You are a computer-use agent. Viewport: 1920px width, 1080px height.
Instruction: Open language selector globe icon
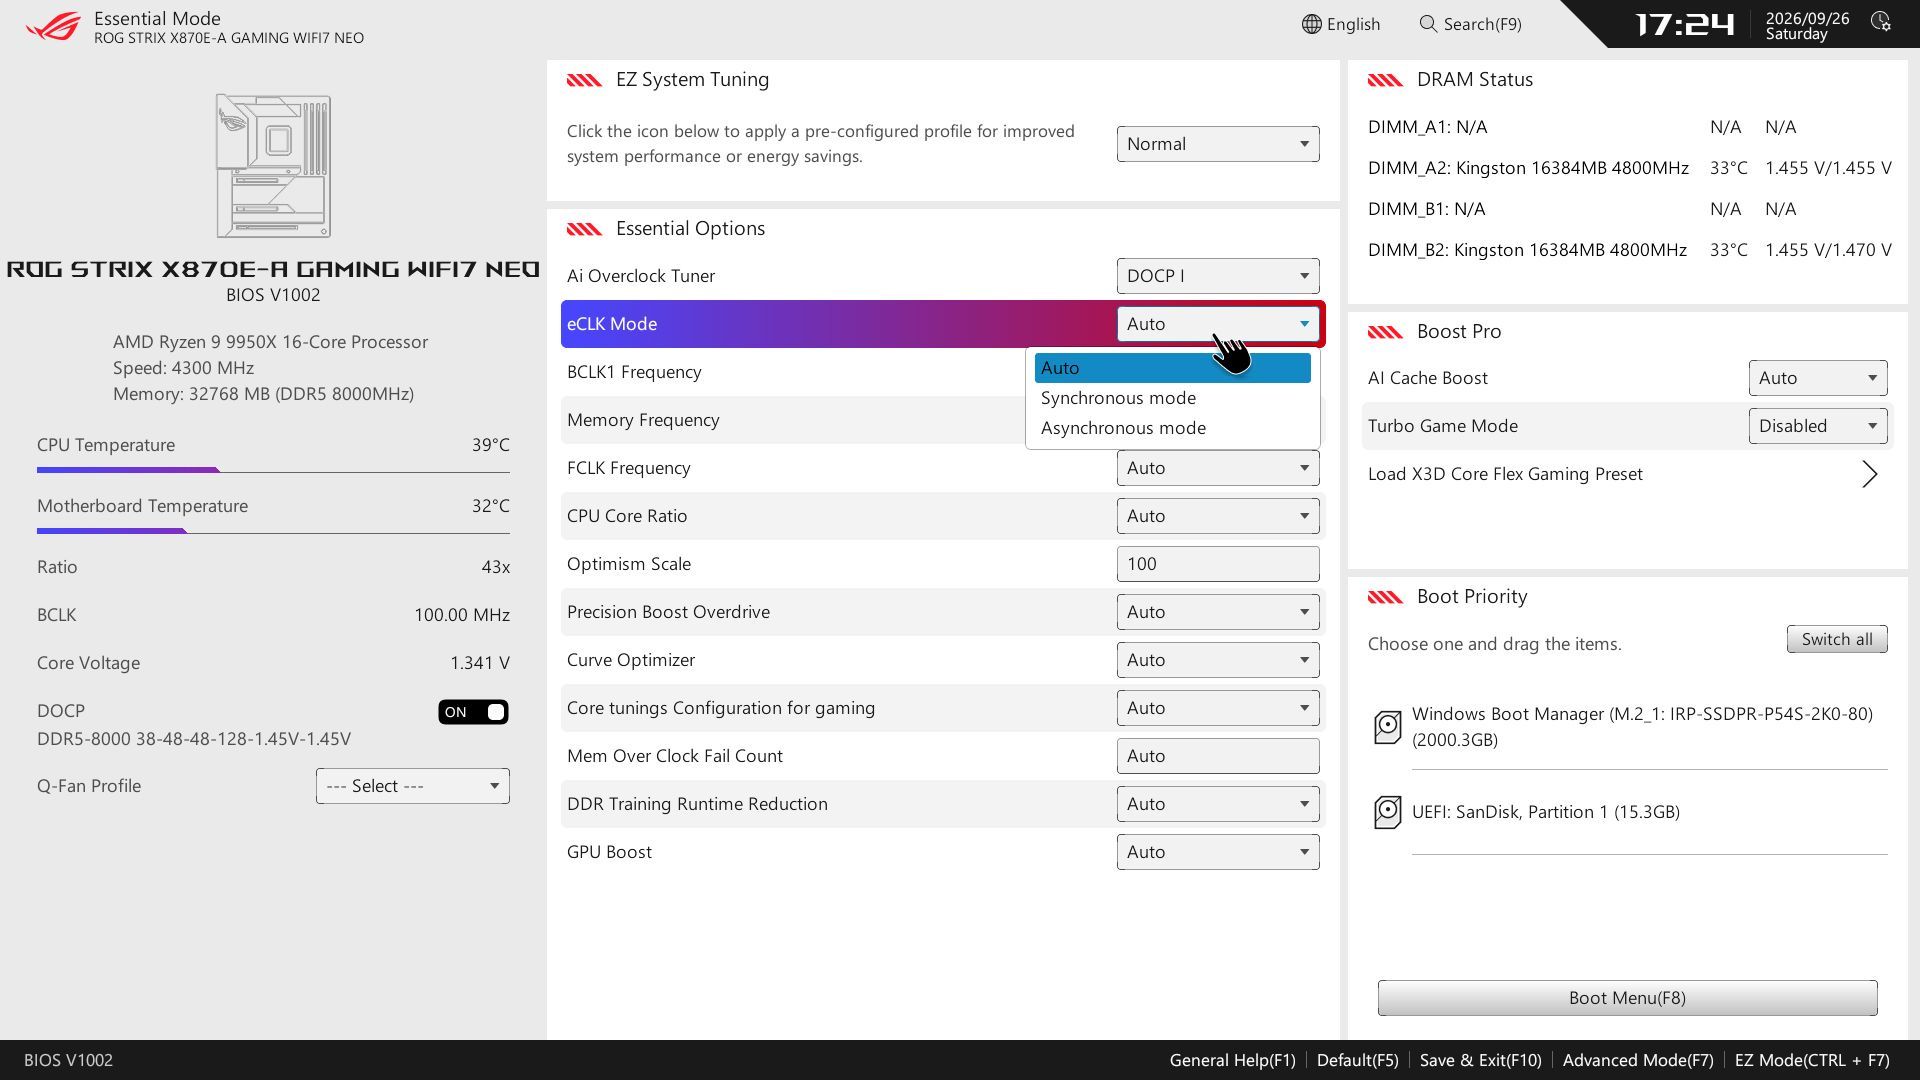[x=1311, y=24]
